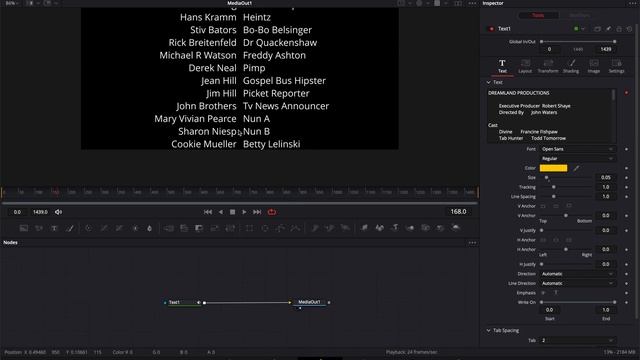This screenshot has width=640, height=360.
Task: Add a Fast Noise node from toolbar
Action: (x=39, y=228)
